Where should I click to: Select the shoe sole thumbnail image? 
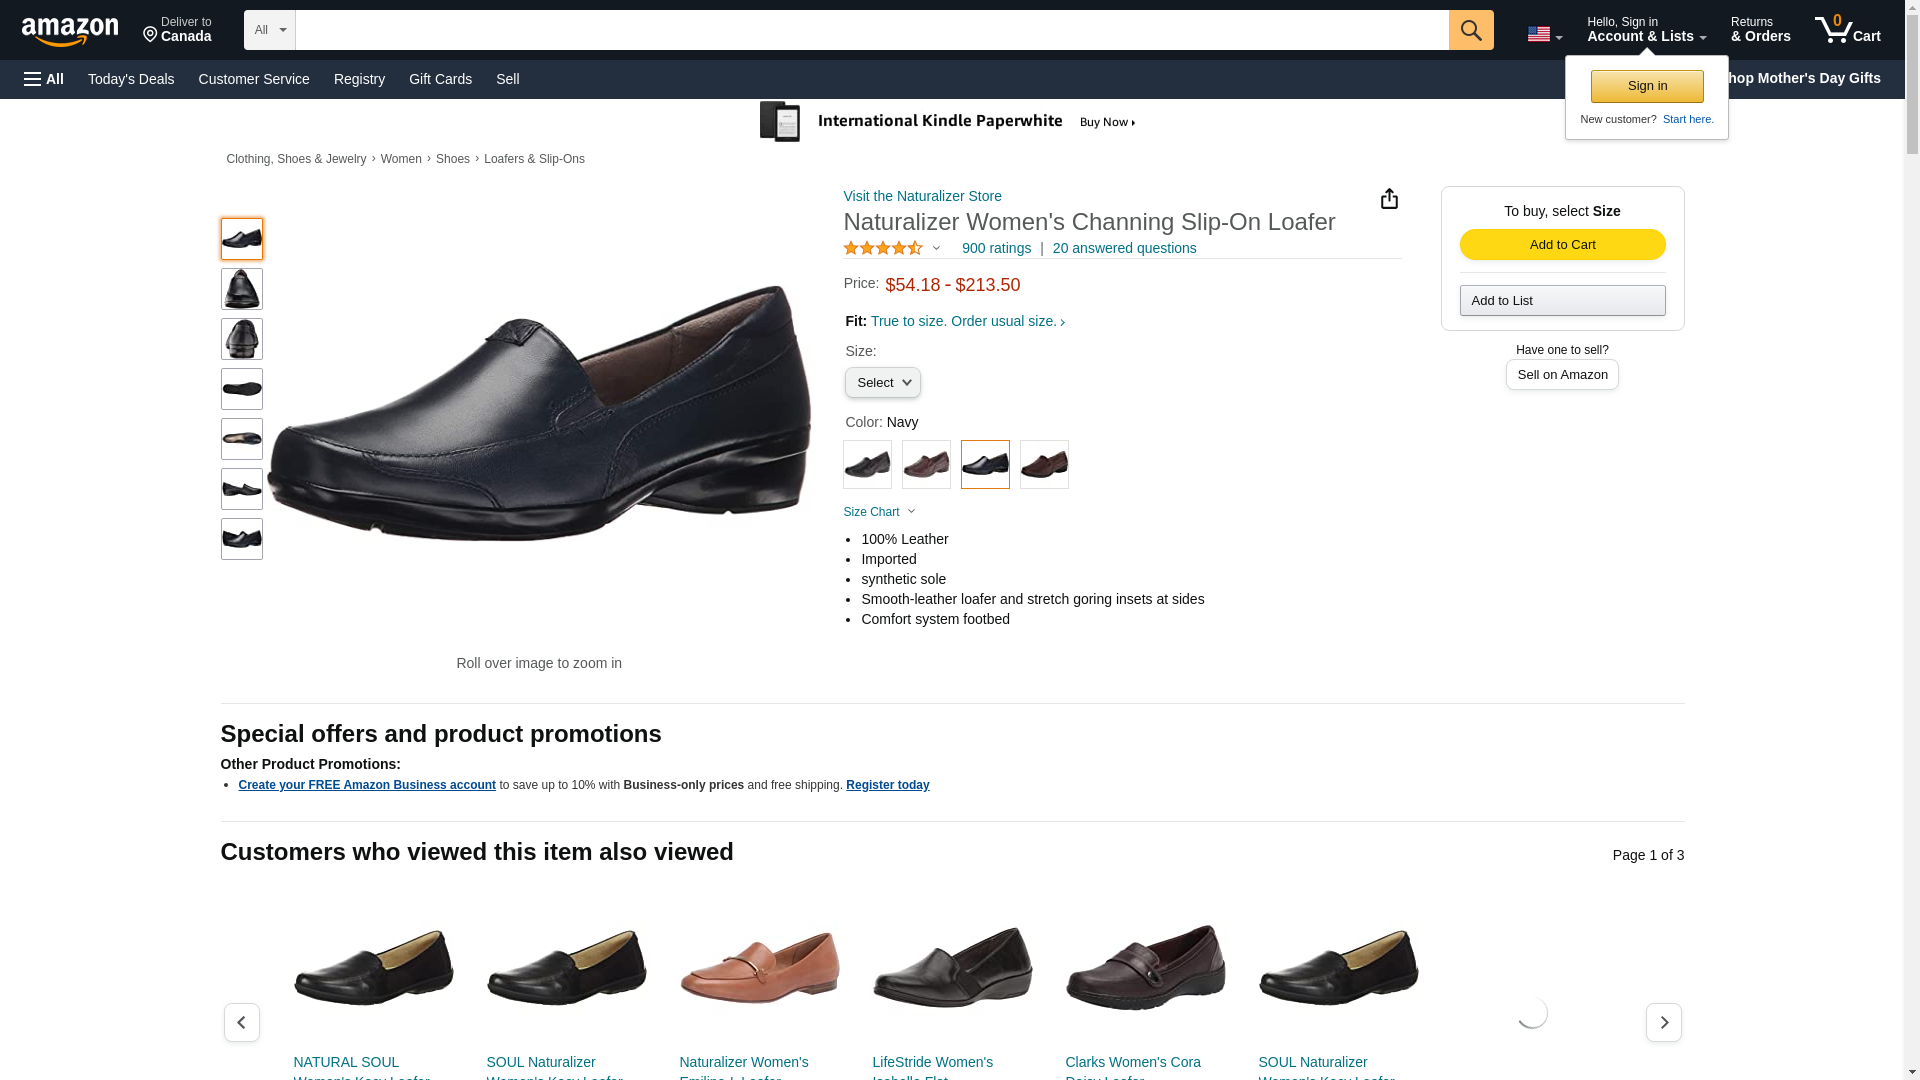point(242,389)
